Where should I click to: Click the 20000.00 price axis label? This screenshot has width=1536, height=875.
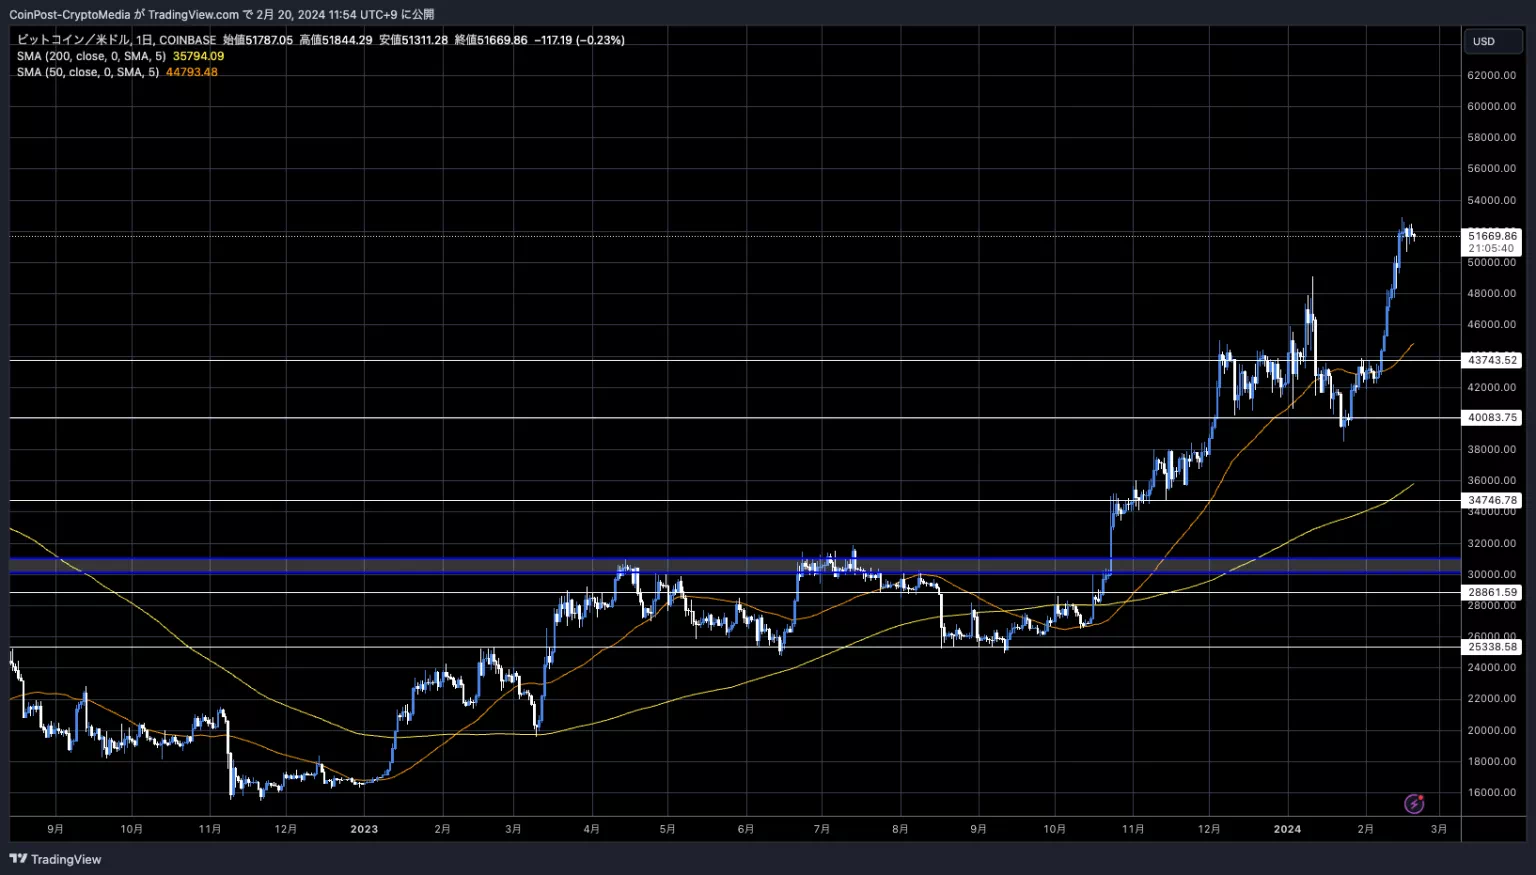tap(1492, 730)
